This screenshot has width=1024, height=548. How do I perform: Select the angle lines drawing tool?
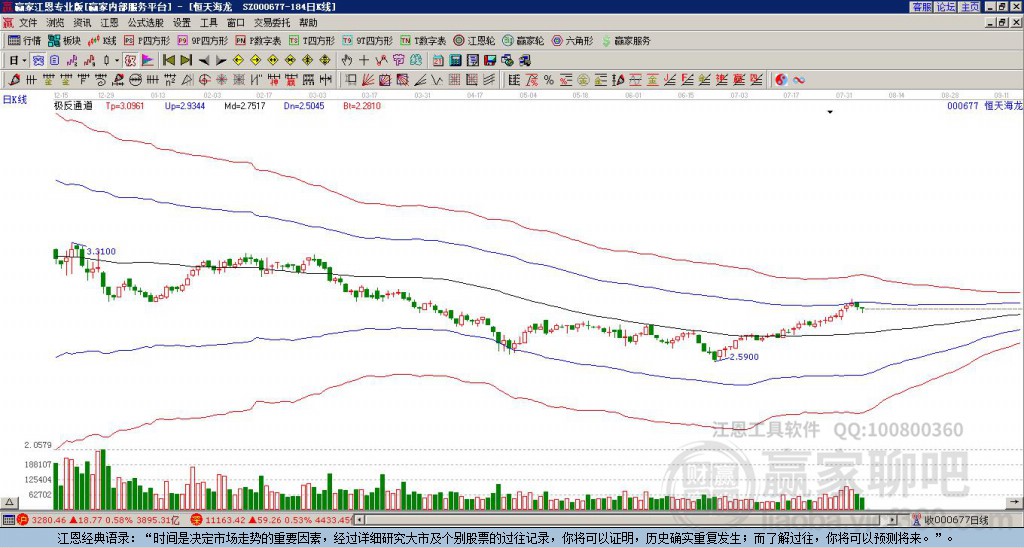419,80
